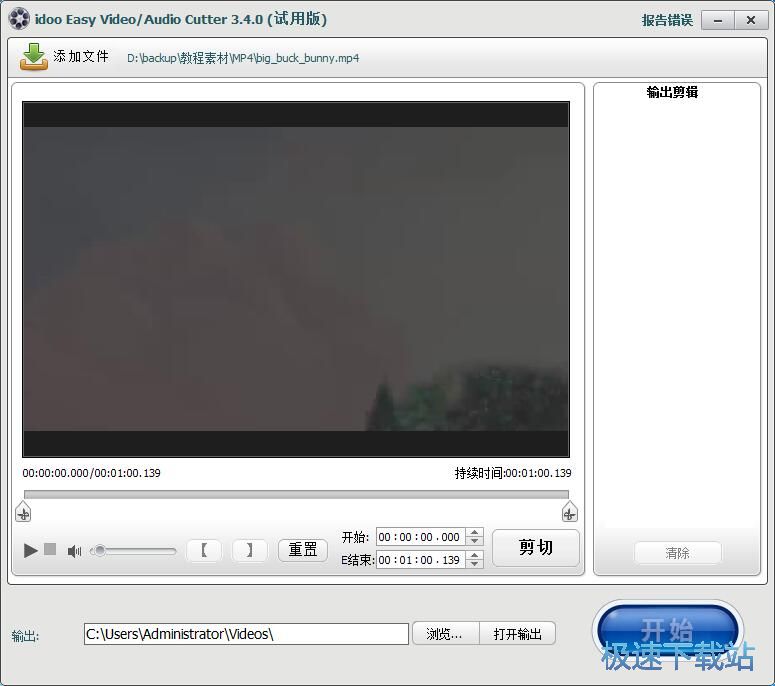
Task: Close the idoo Cutter window
Action: coord(750,20)
